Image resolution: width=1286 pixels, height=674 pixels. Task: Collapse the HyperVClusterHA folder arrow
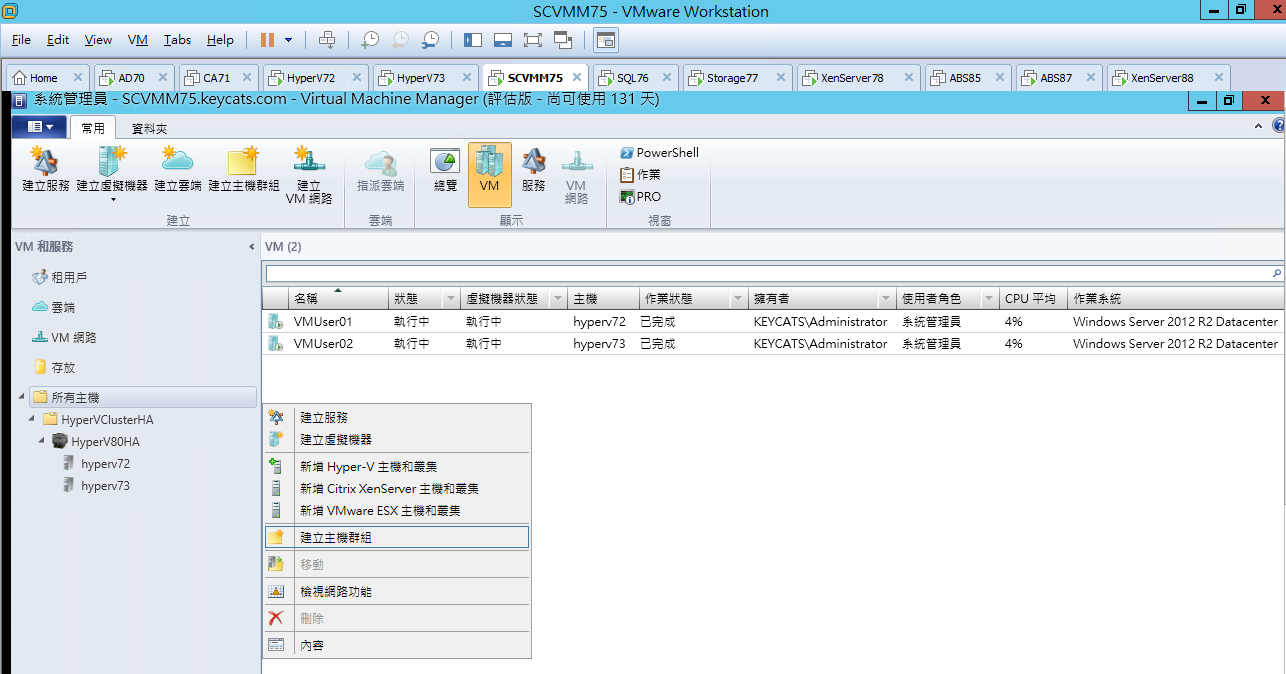pos(31,419)
